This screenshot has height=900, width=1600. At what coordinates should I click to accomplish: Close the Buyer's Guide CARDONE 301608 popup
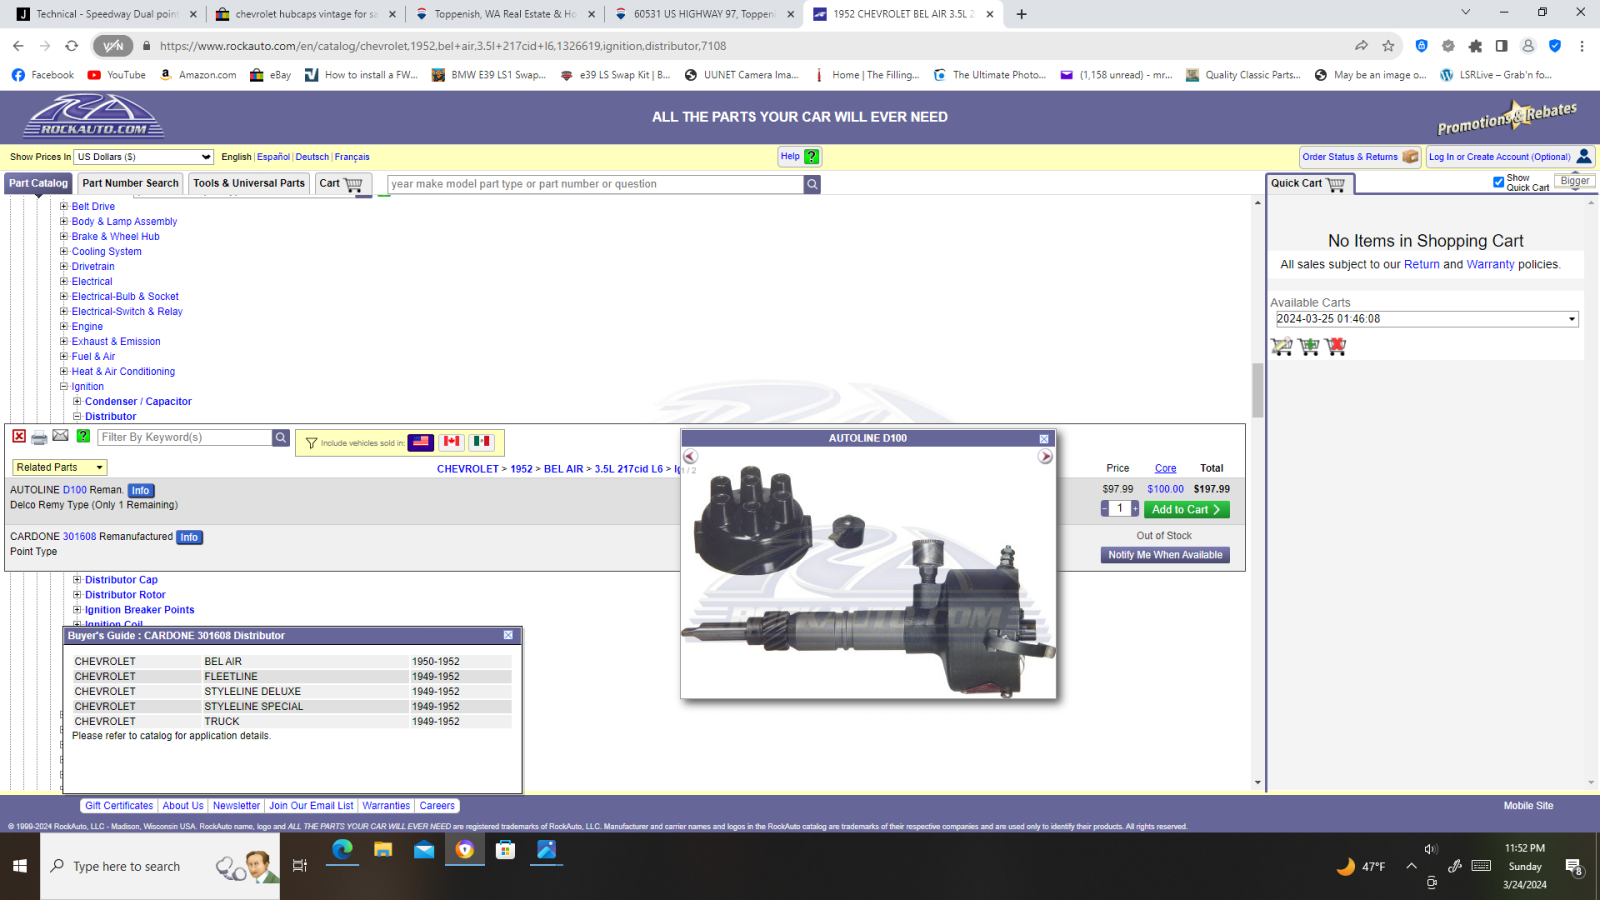coord(508,636)
